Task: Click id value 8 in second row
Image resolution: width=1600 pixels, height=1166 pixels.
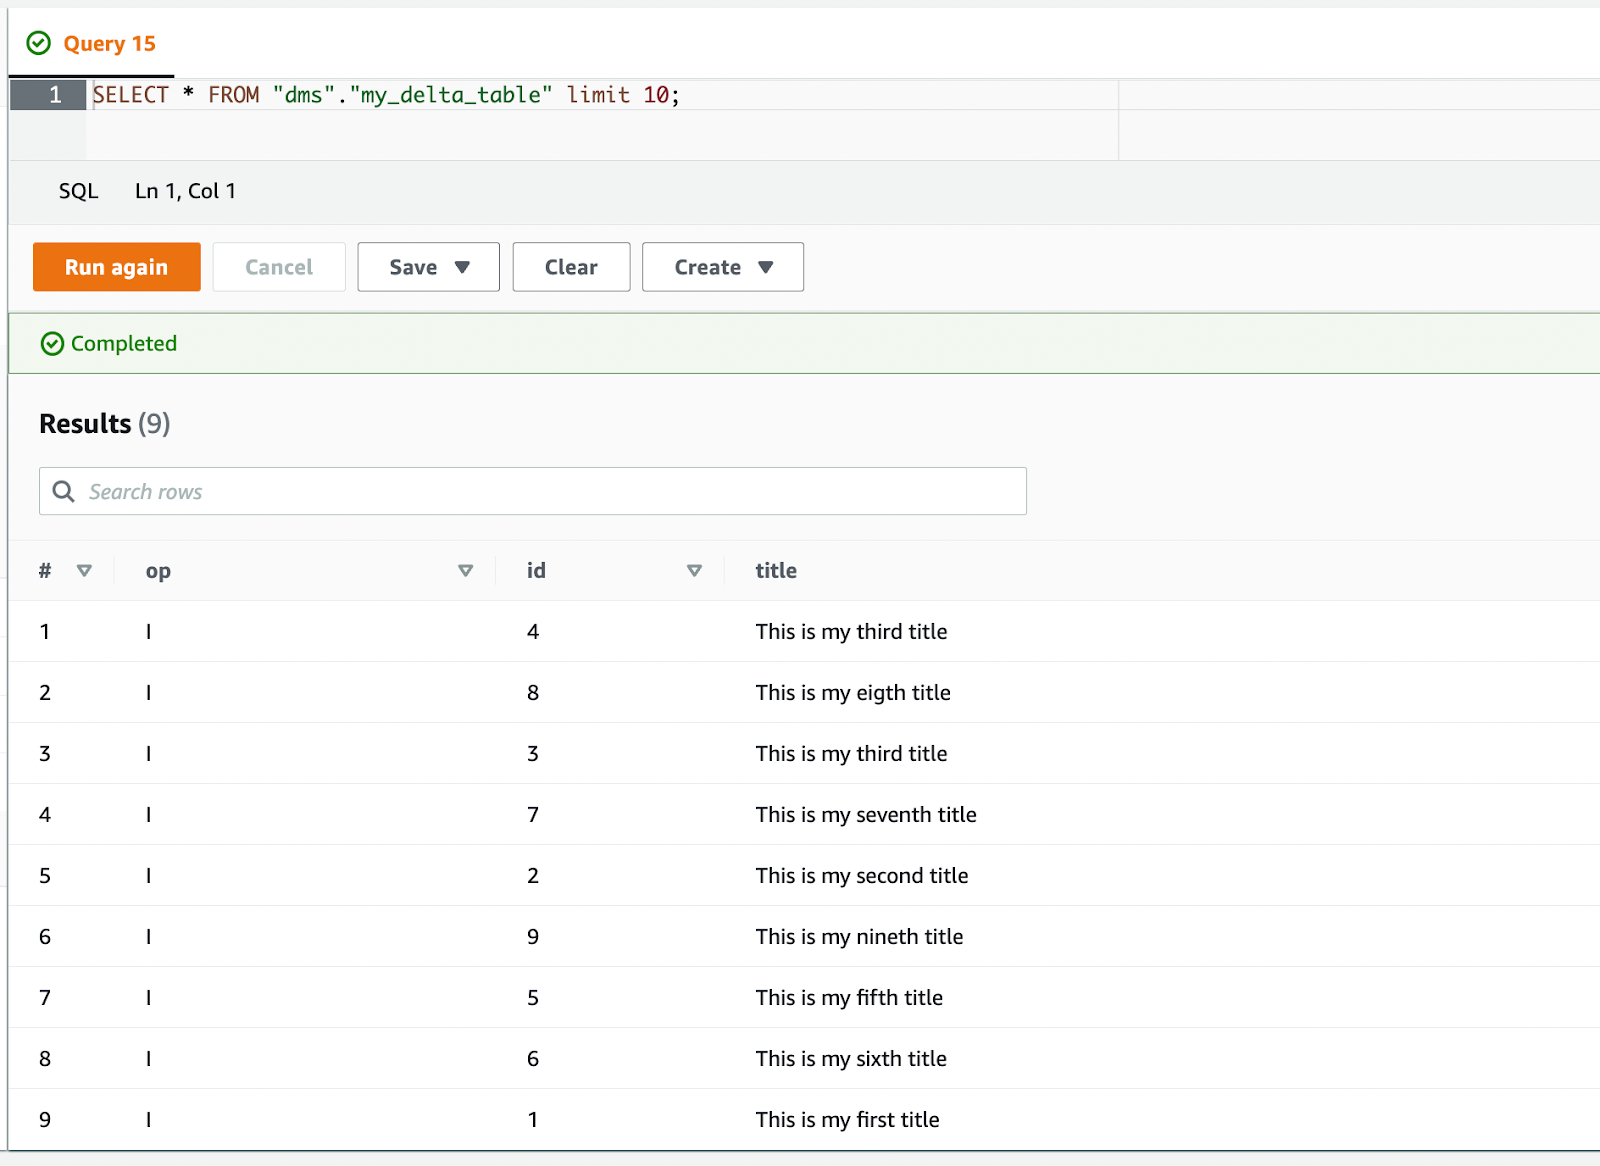Action: tap(533, 693)
